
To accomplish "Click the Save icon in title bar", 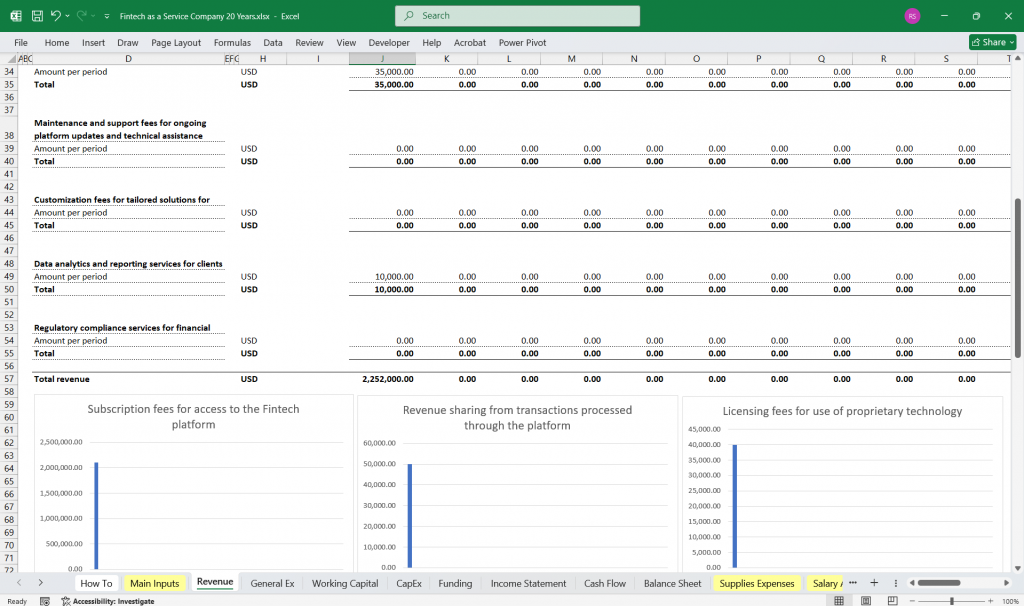I will [x=37, y=16].
